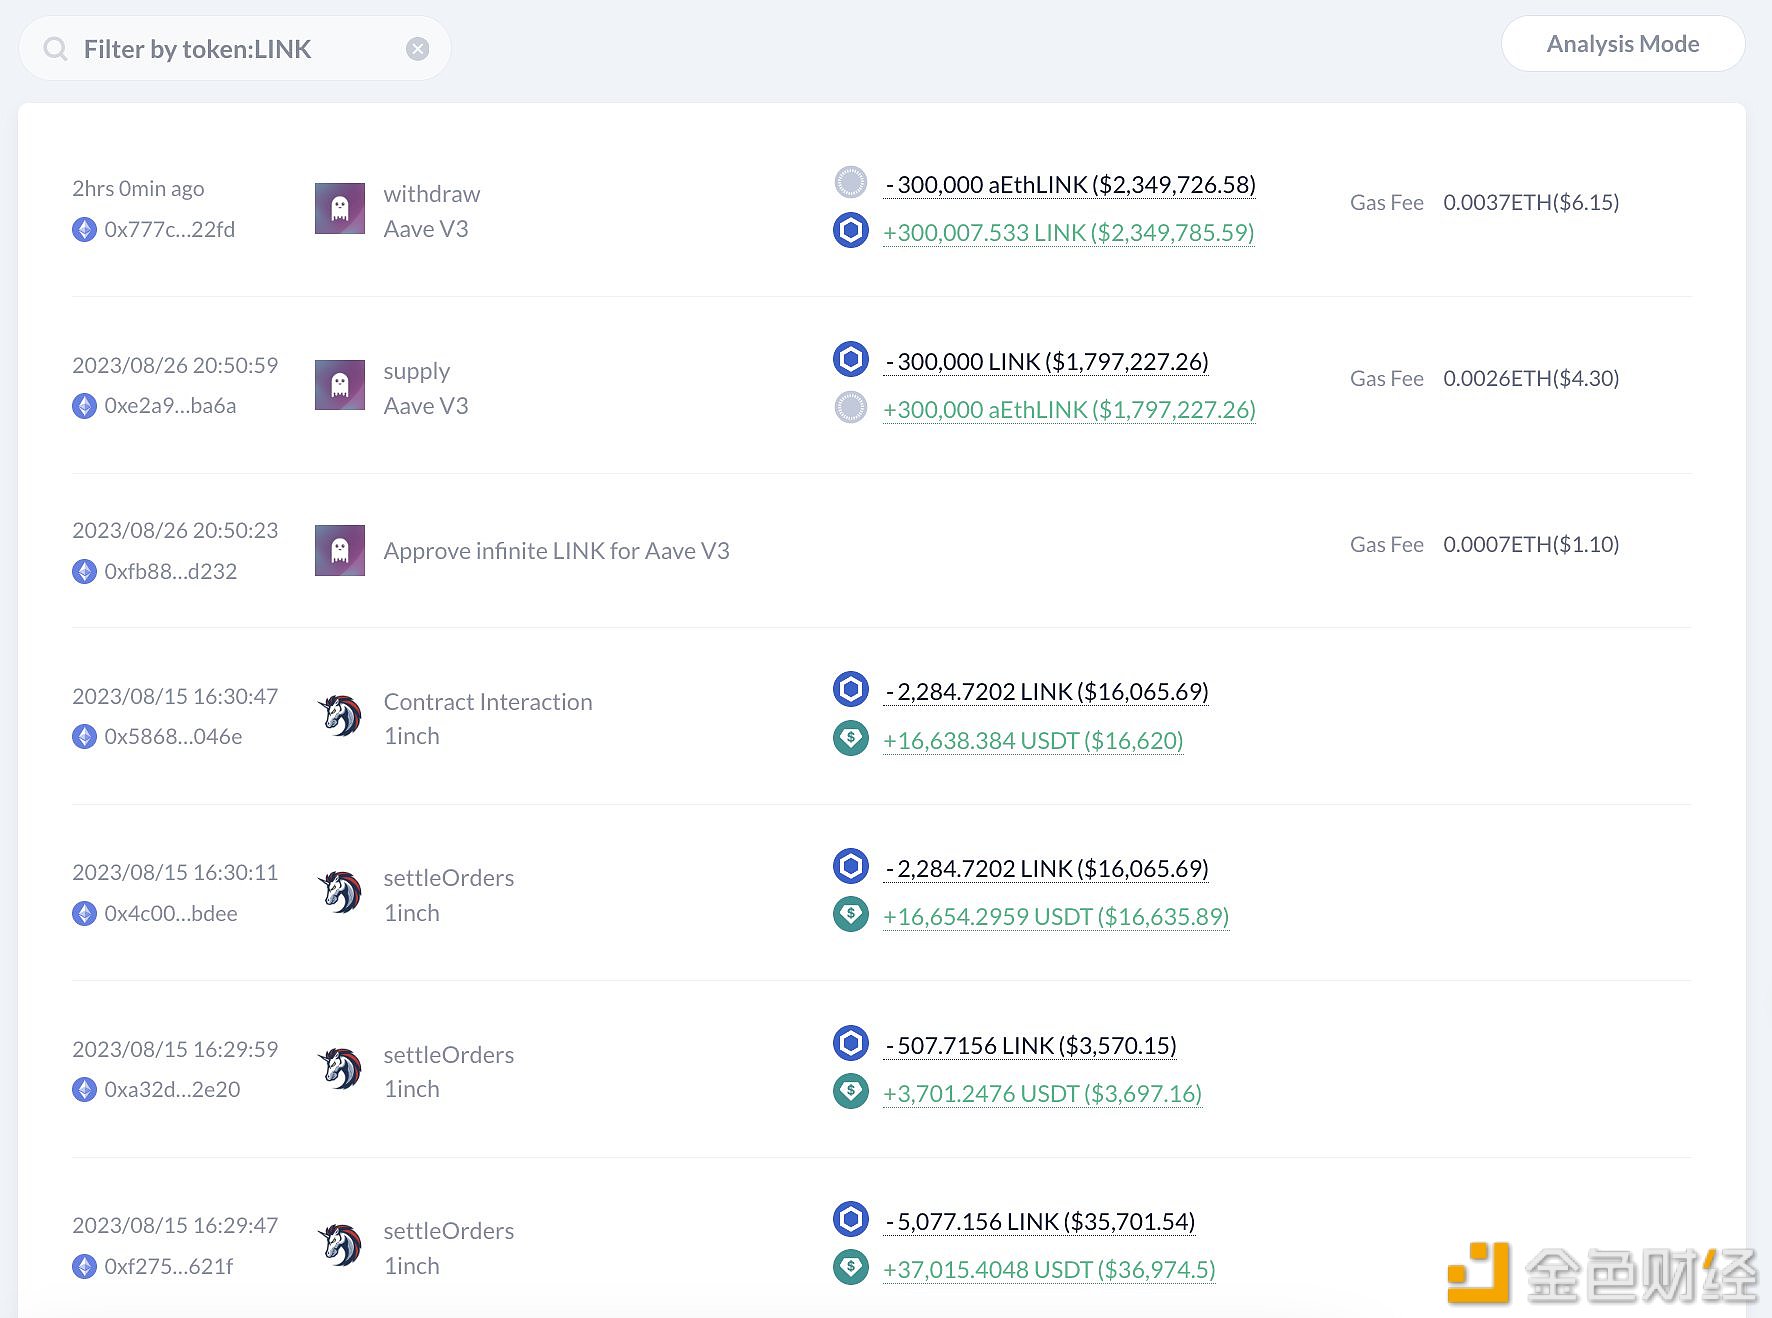Click the search magnifier icon

pyautogui.click(x=56, y=49)
